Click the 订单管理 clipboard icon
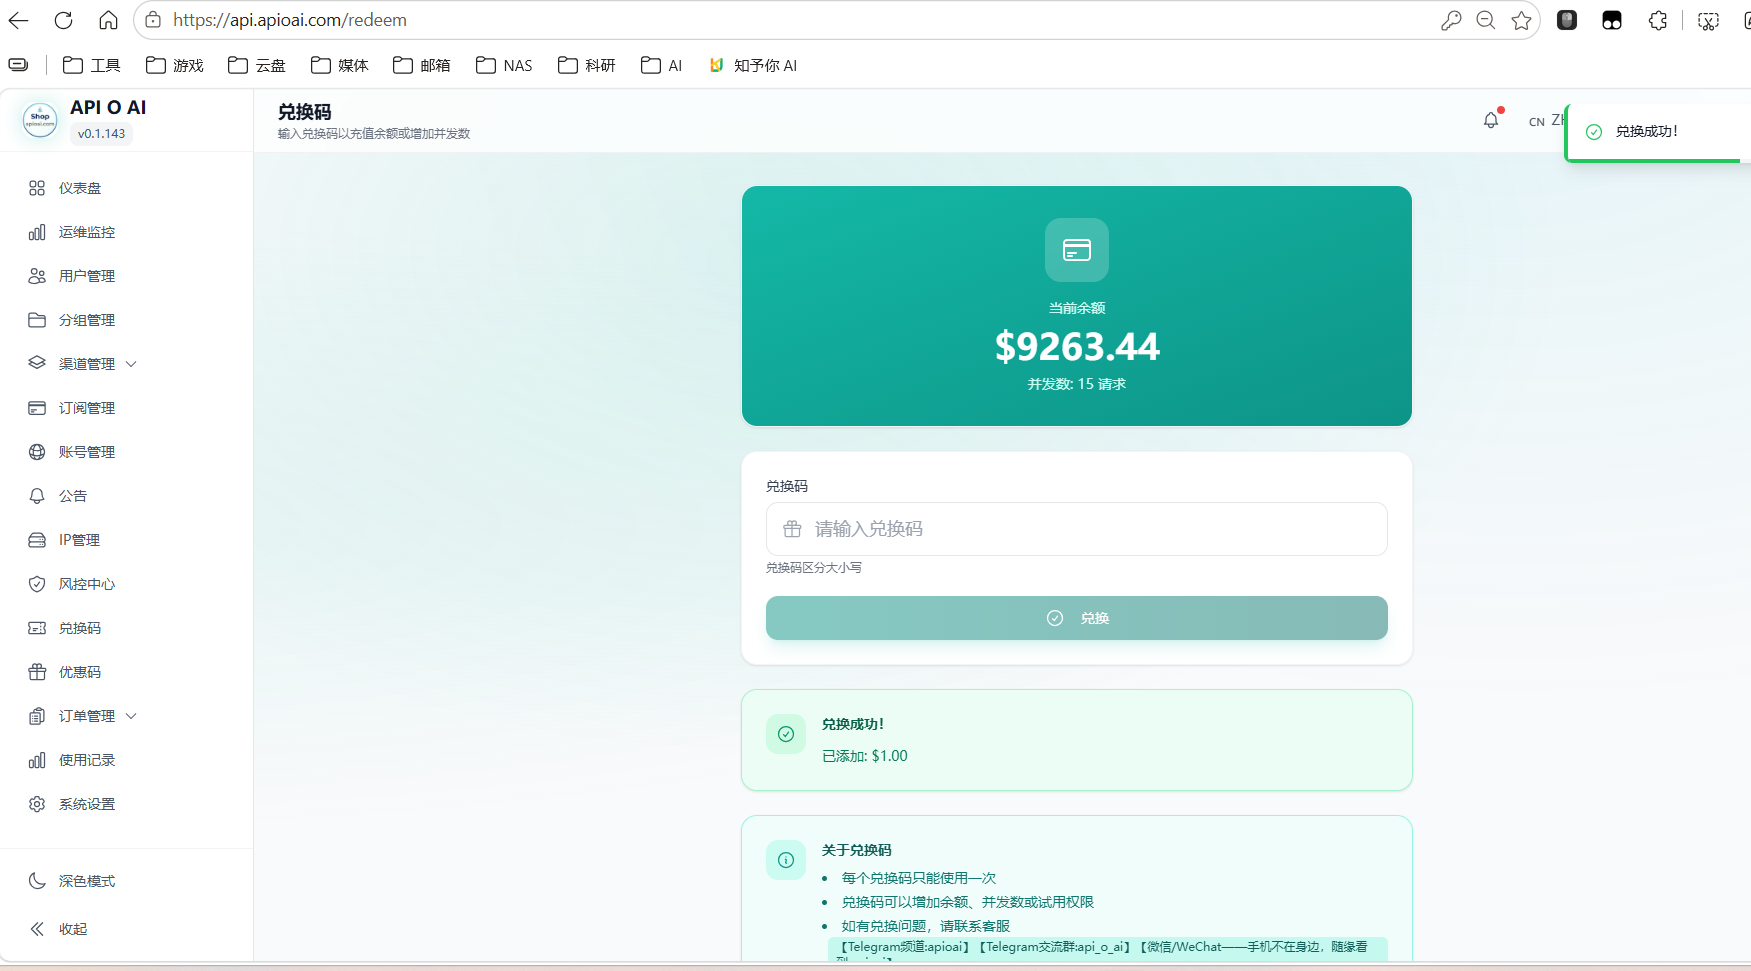The height and width of the screenshot is (971, 1751). click(37, 716)
